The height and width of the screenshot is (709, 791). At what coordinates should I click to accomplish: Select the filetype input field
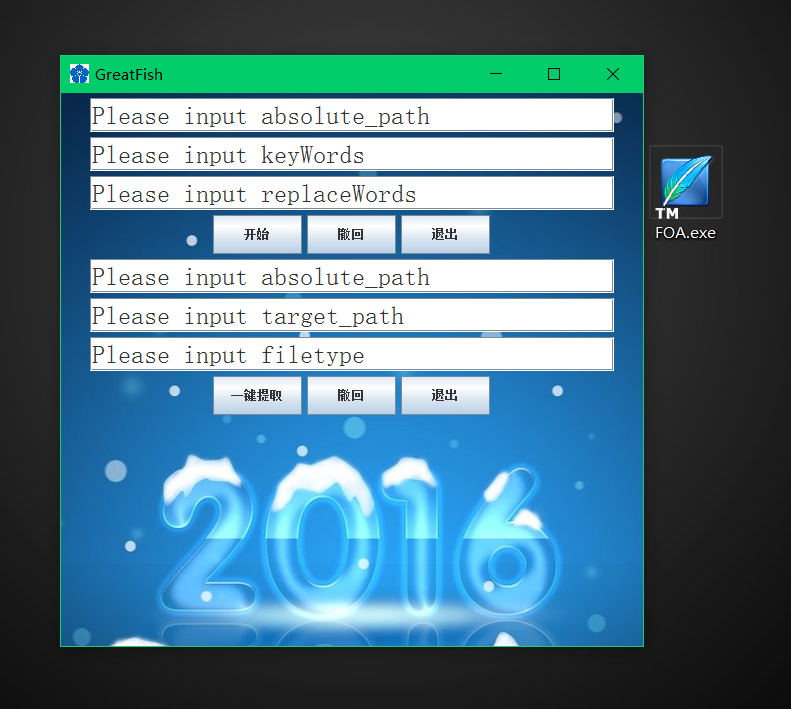coord(352,354)
